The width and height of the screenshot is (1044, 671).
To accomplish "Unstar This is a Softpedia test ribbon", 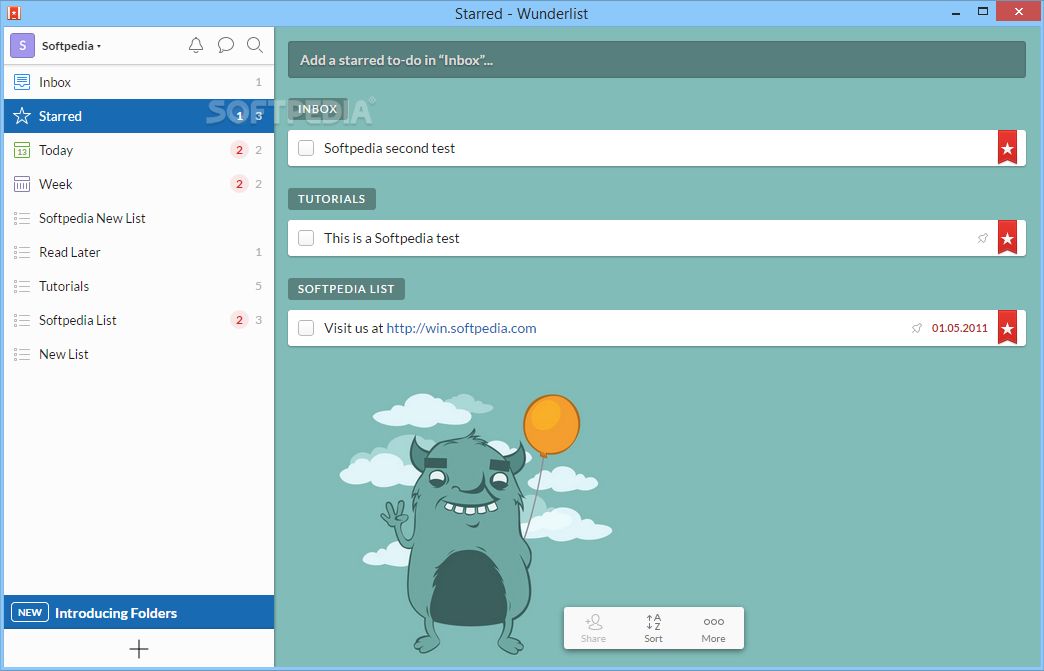I will coord(1007,237).
